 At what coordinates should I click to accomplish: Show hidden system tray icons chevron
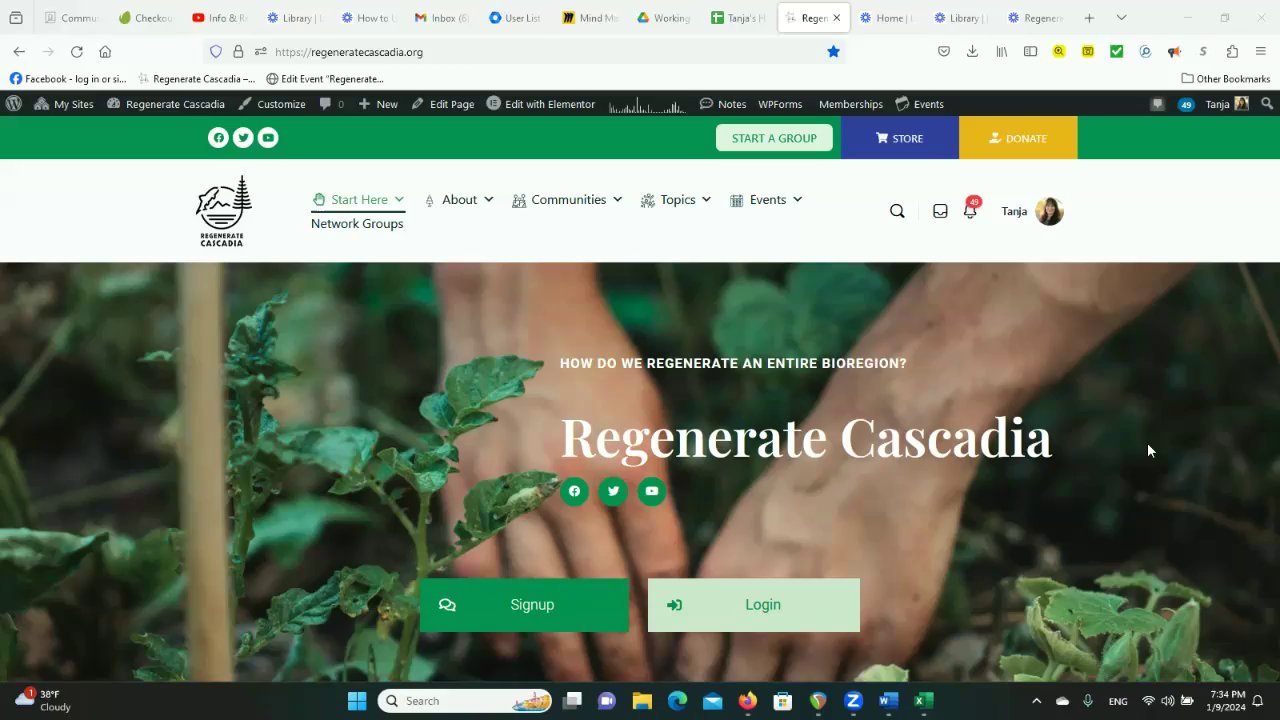tap(1036, 701)
